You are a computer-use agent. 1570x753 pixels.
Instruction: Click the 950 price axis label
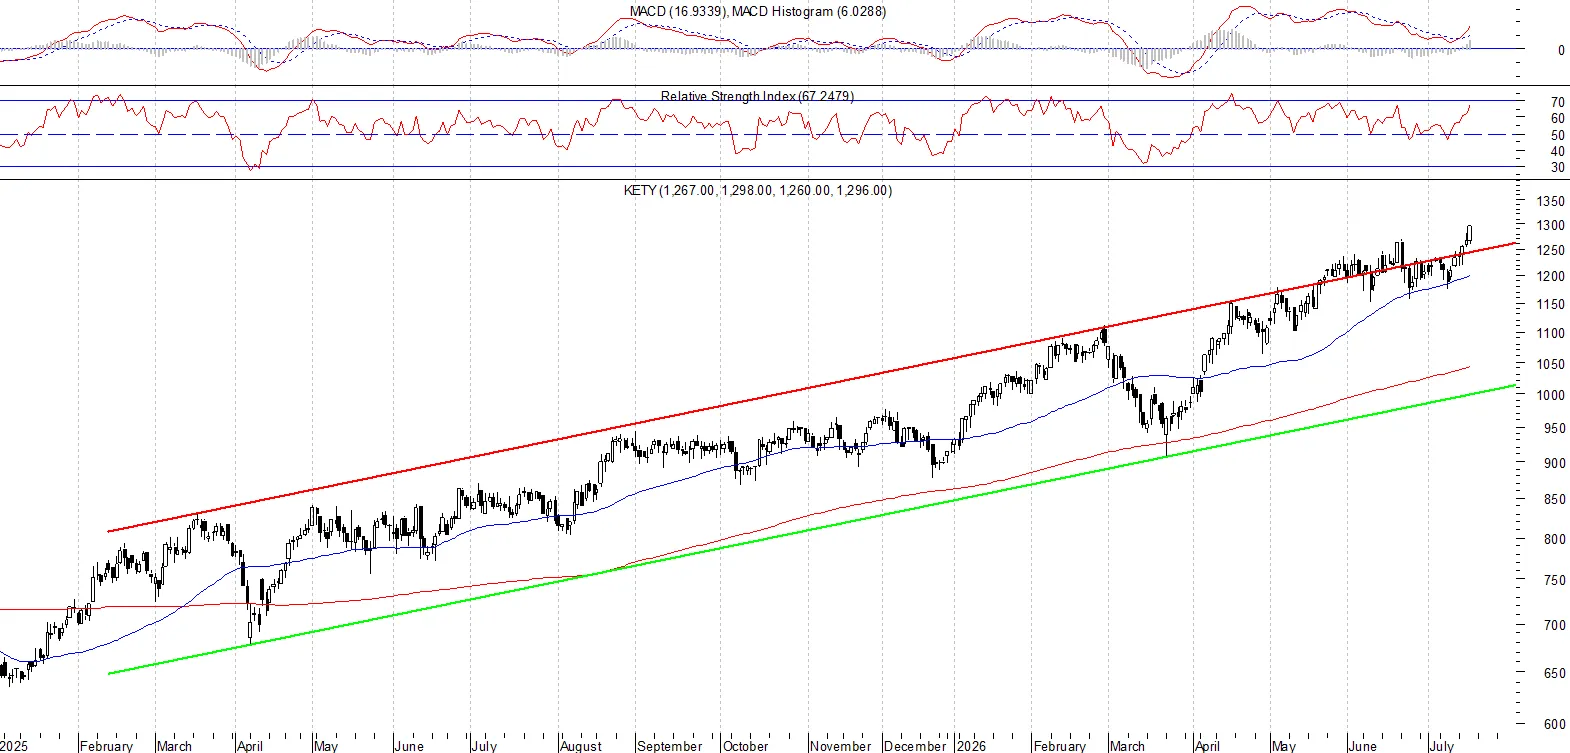(1554, 429)
